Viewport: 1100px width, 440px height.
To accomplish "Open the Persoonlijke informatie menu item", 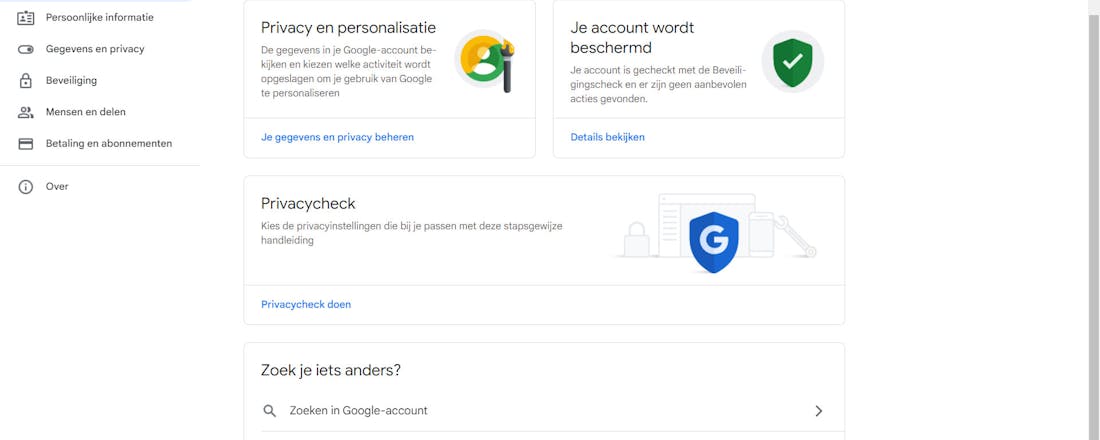I will tap(99, 18).
